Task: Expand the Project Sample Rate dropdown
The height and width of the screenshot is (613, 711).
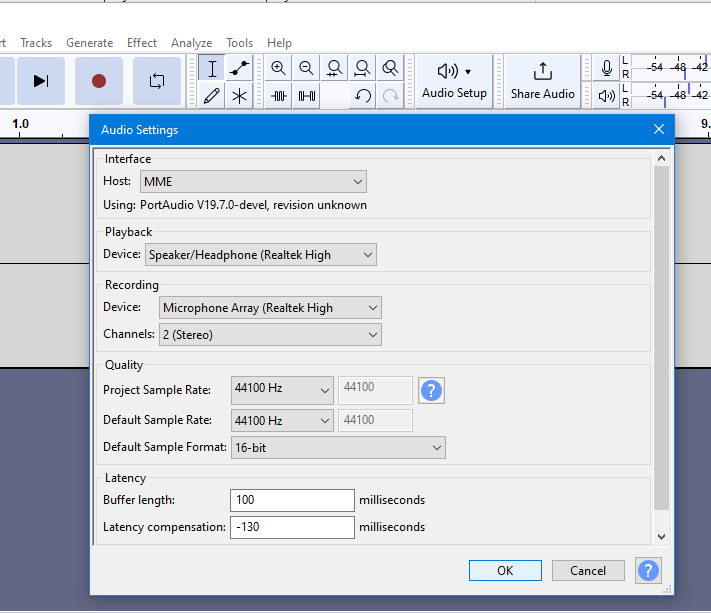Action: tap(282, 390)
